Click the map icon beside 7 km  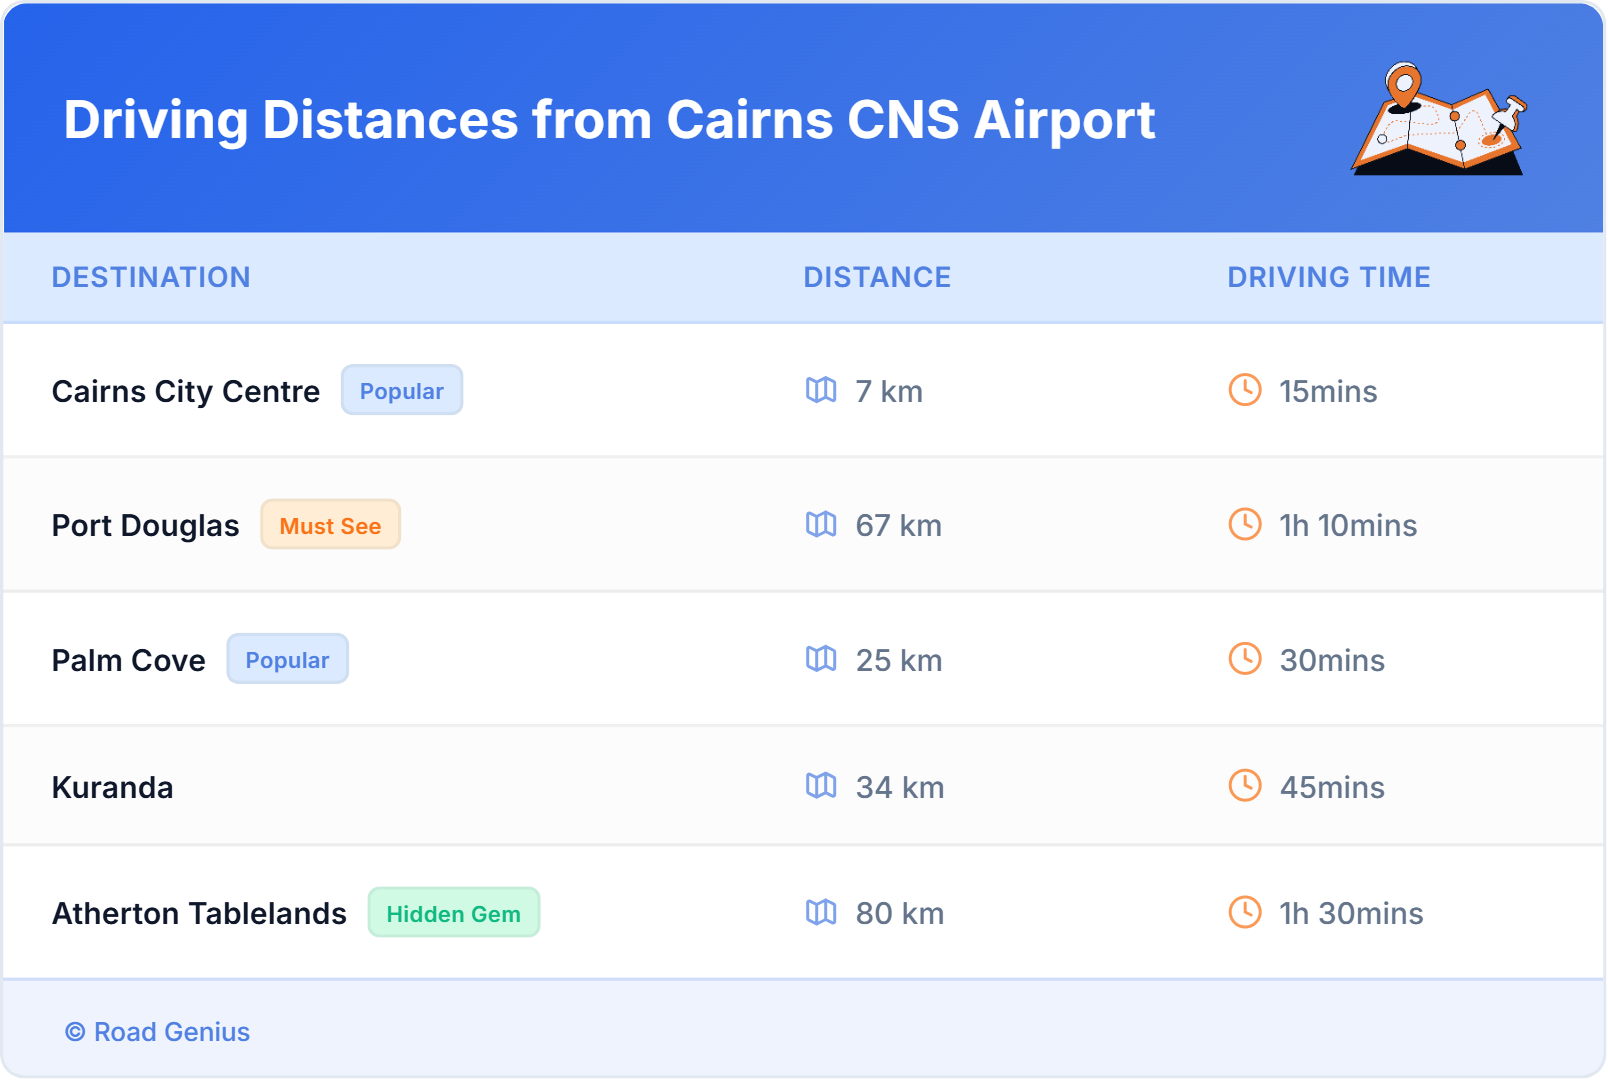pos(821,390)
